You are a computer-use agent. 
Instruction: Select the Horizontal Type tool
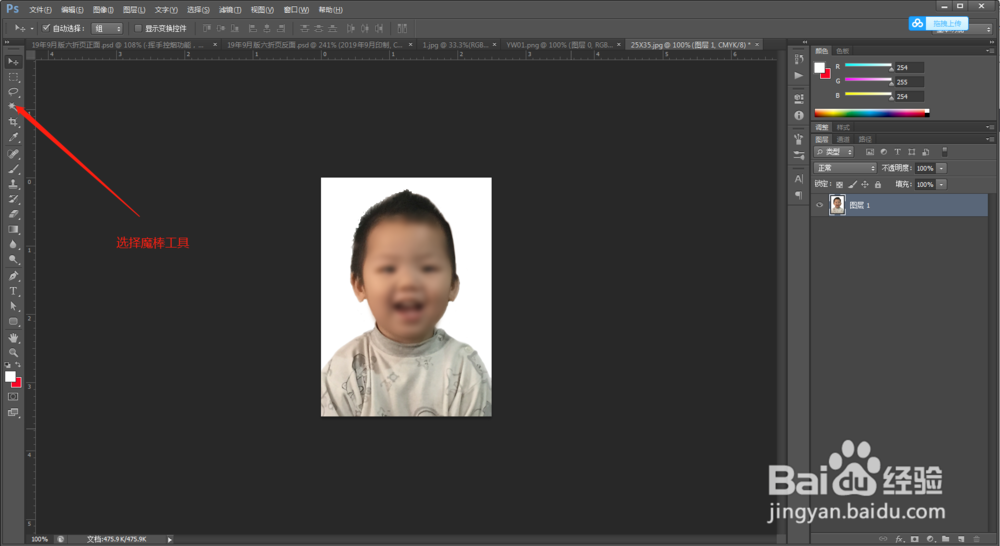(x=13, y=291)
